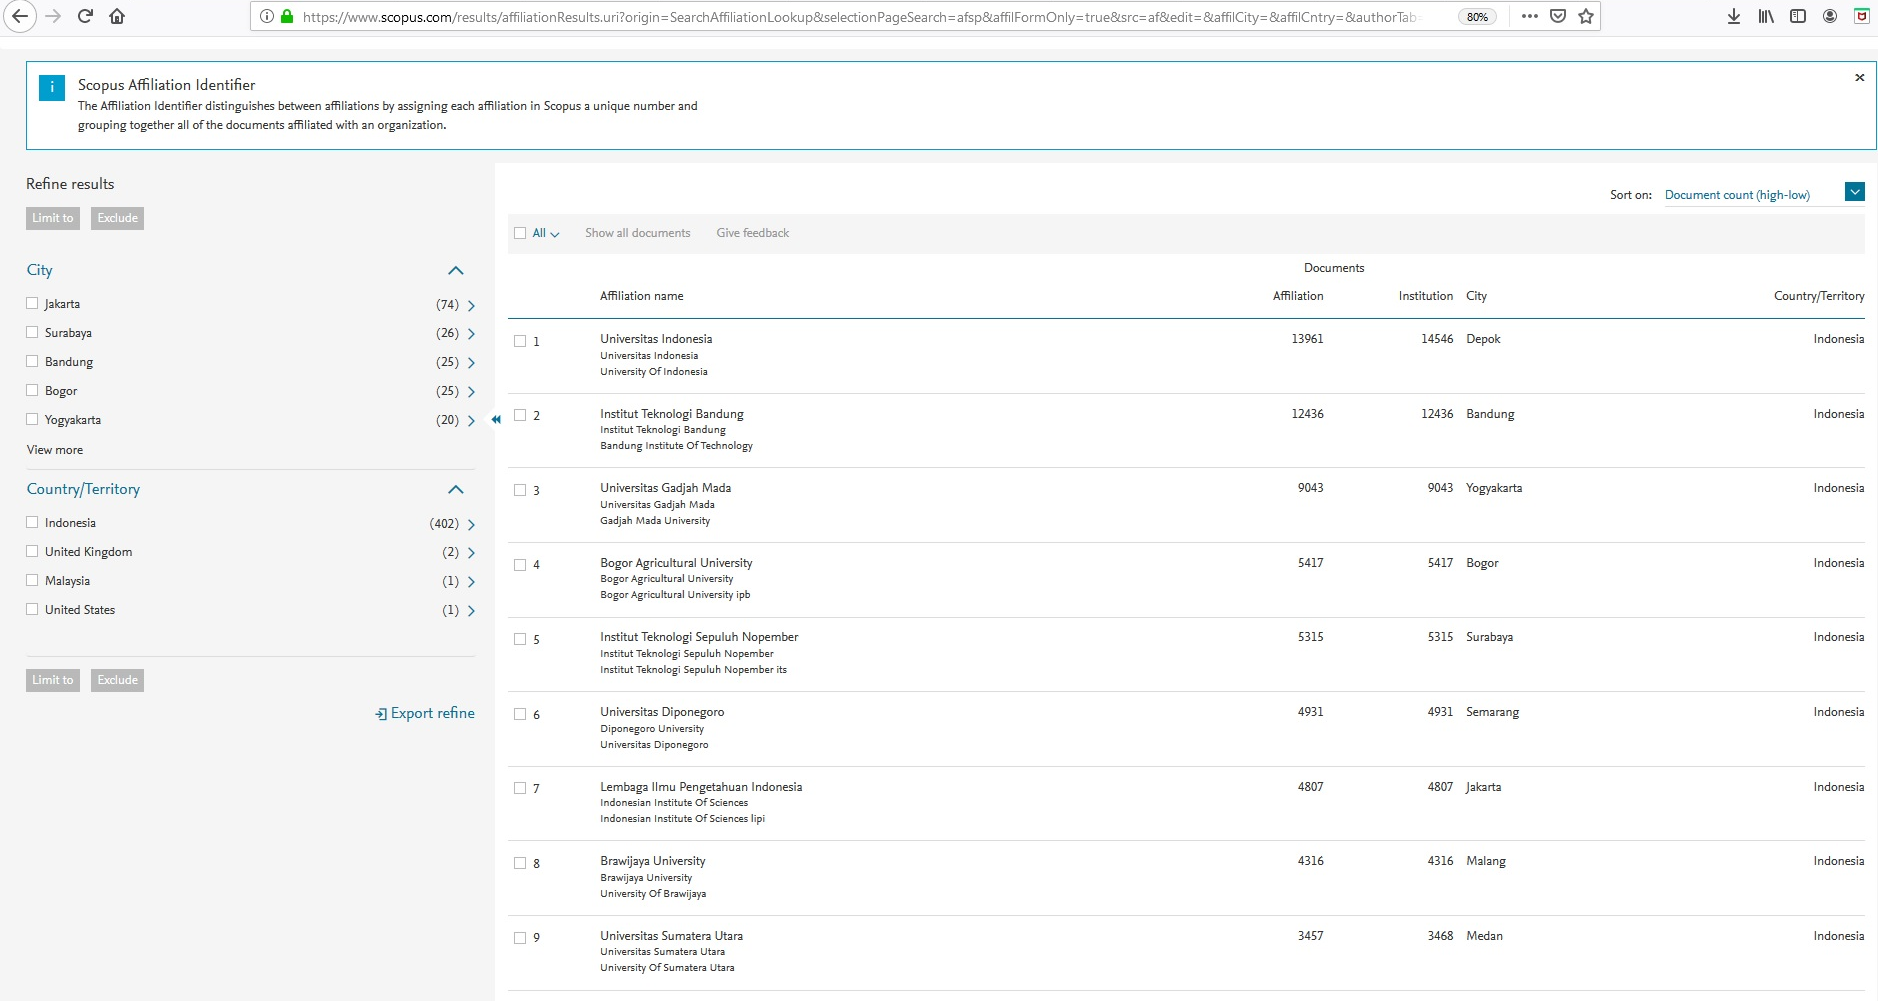1878x1001 pixels.
Task: Open Bandung city filter arrow
Action: pyautogui.click(x=471, y=363)
